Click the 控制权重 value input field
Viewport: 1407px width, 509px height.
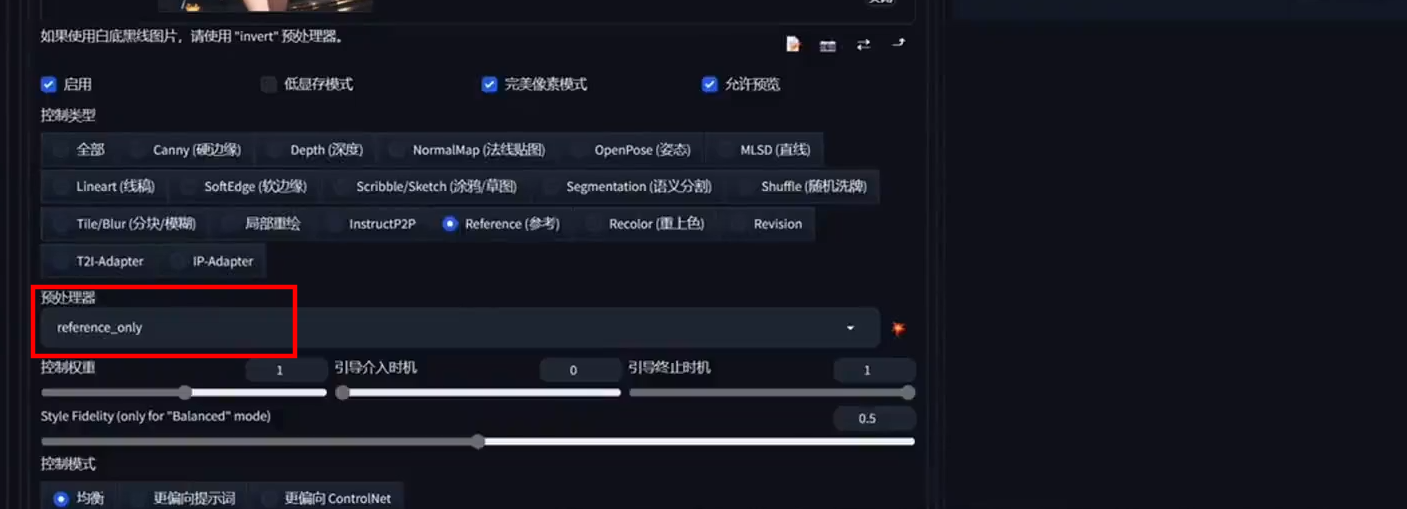click(280, 370)
